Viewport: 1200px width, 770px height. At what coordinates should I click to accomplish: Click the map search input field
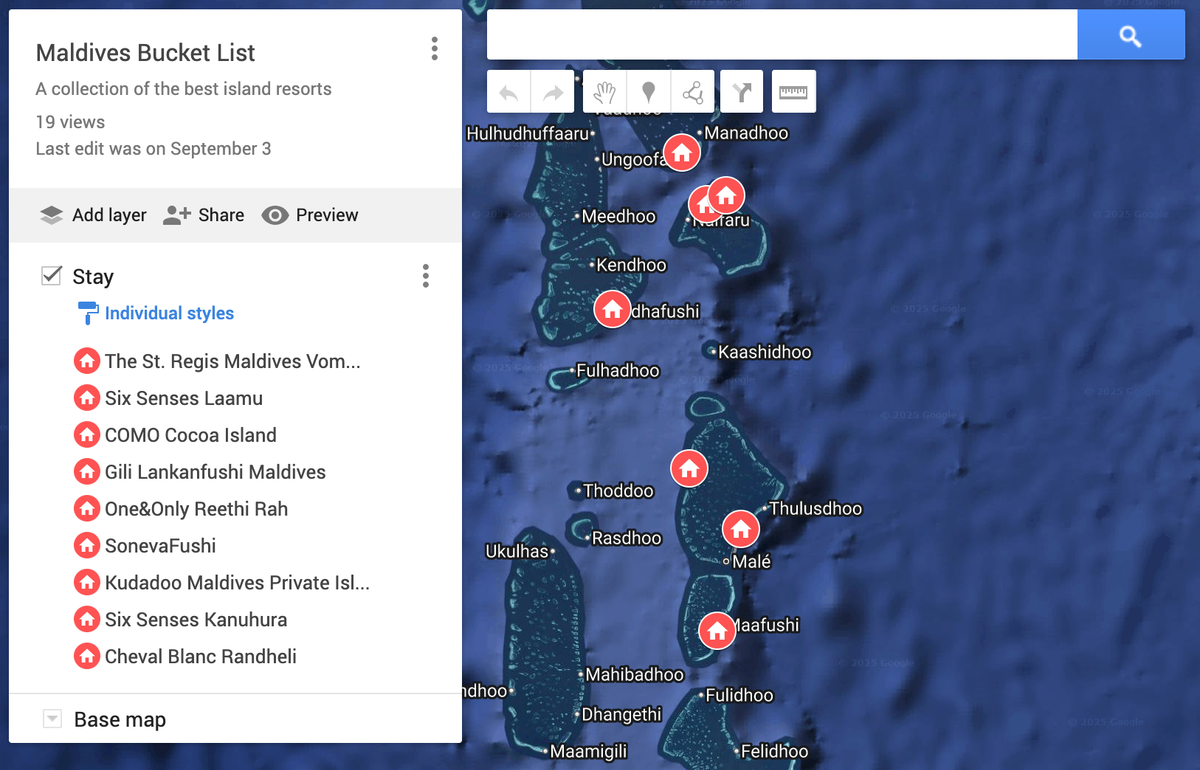click(780, 36)
